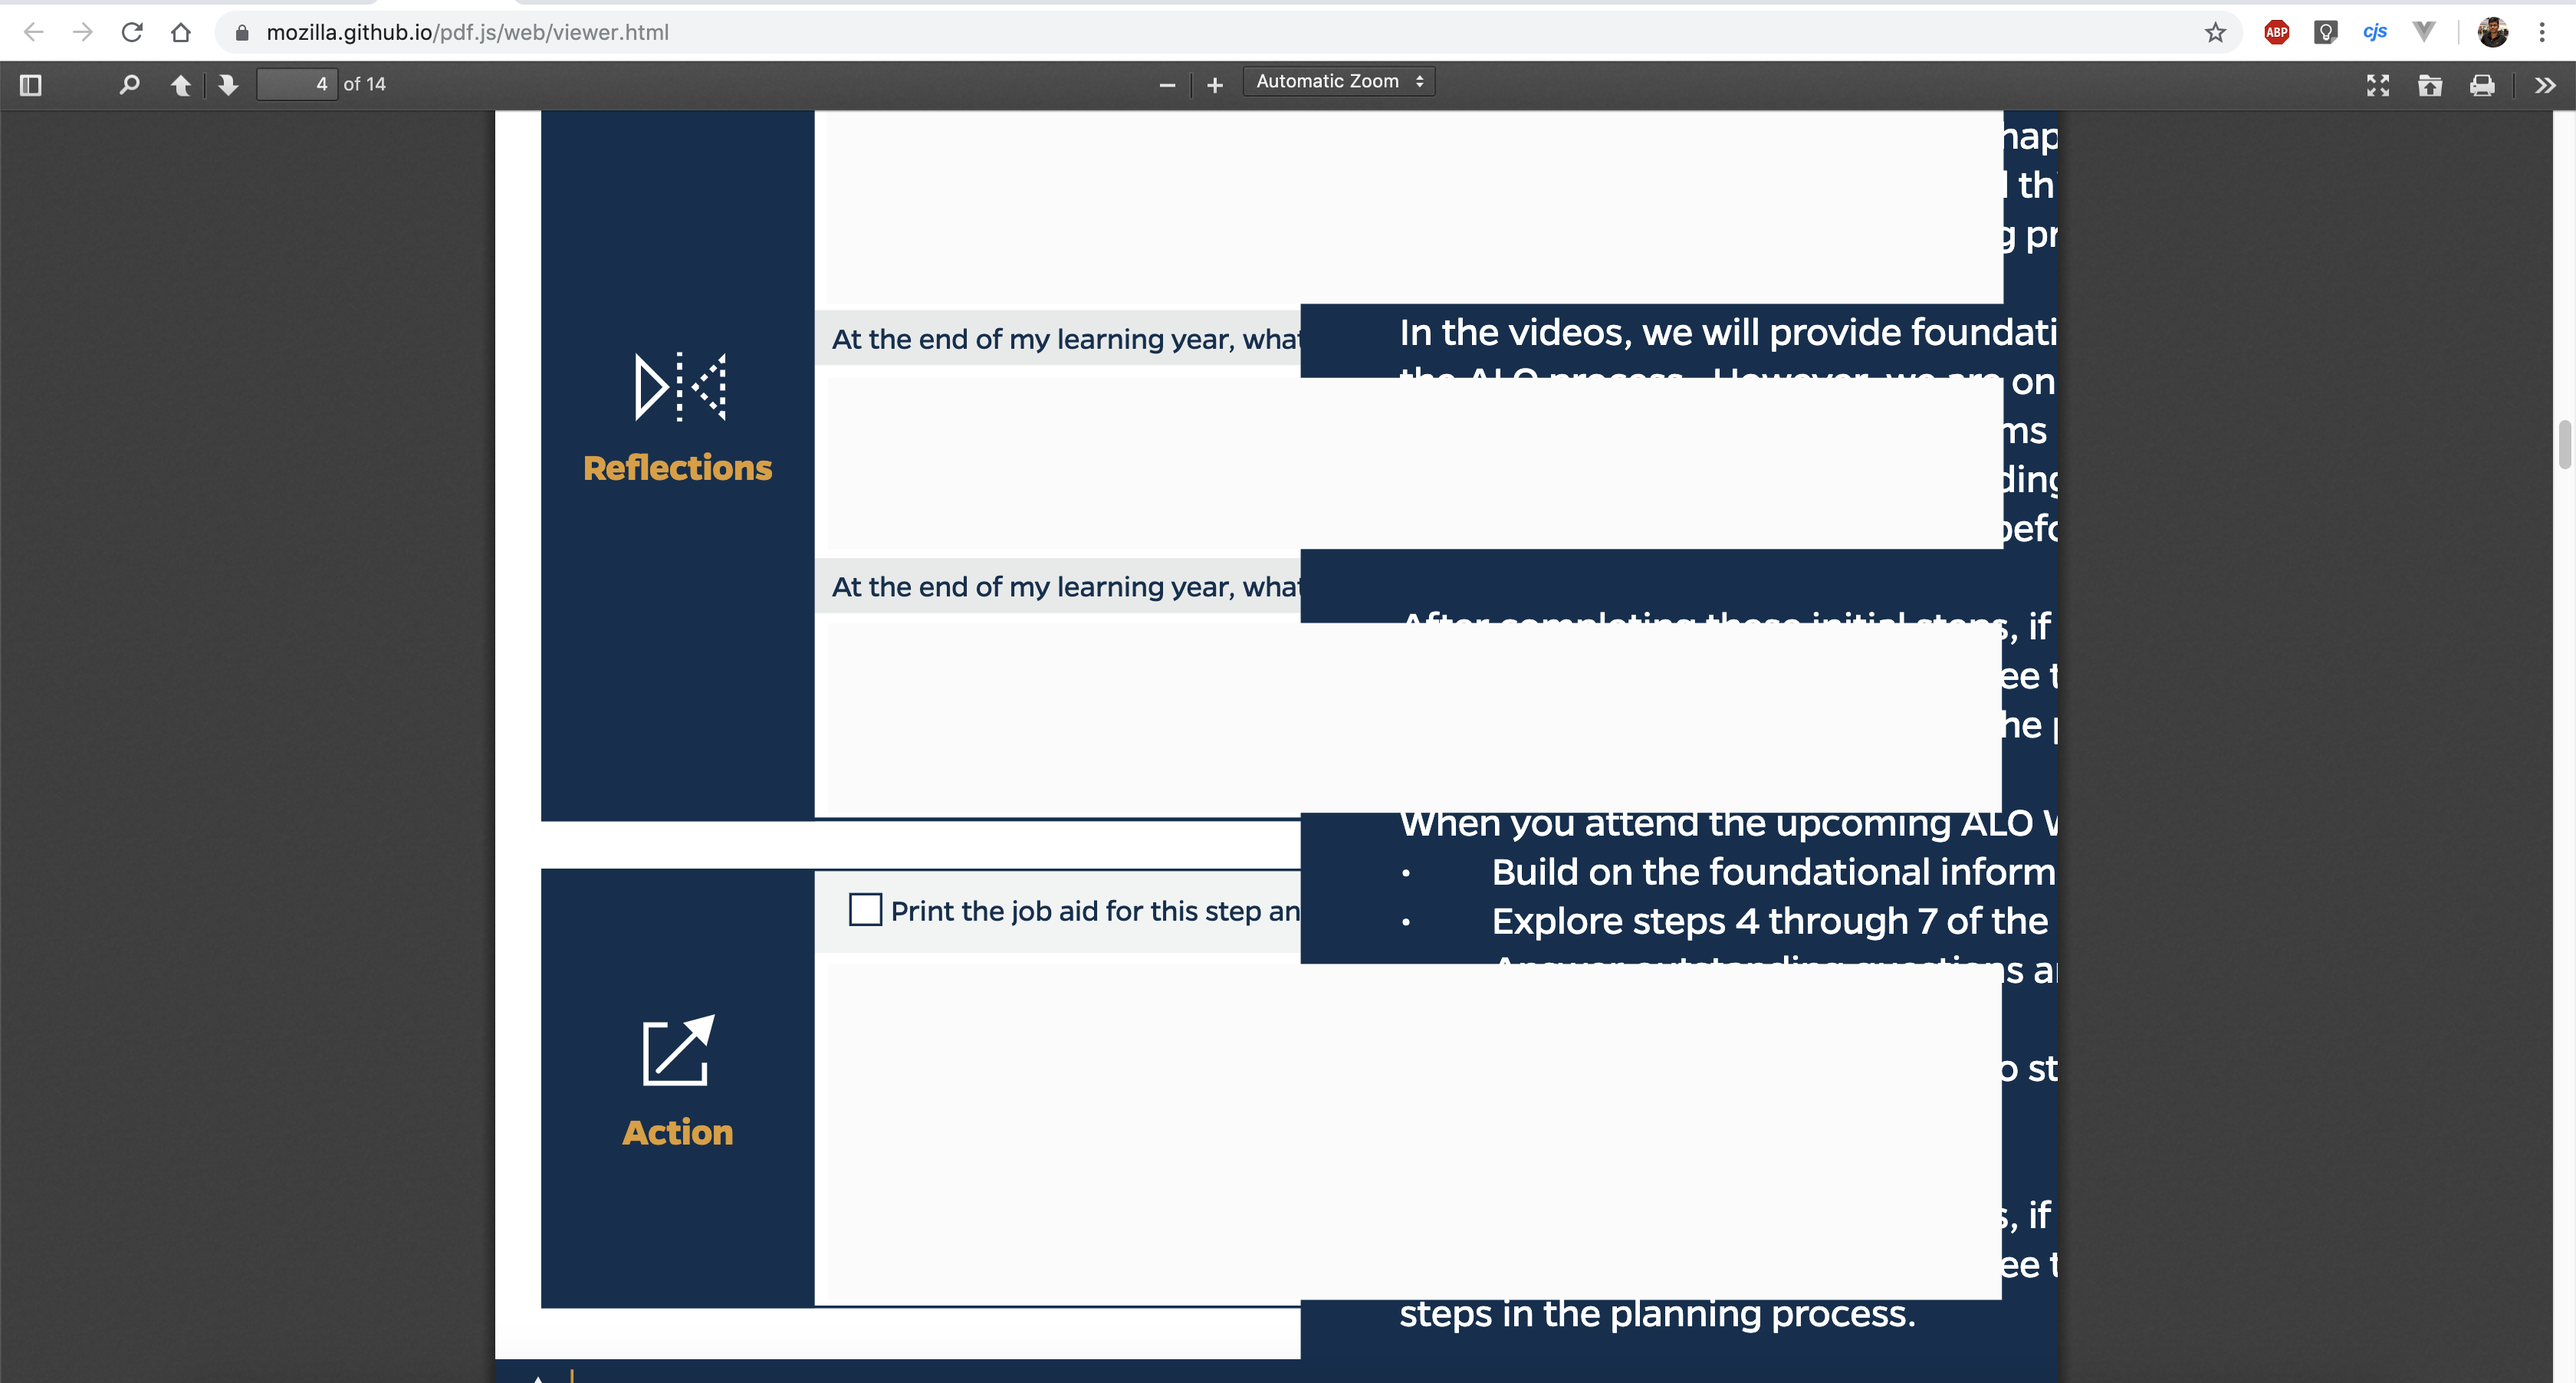
Task: Select the AdBlock Plus extension
Action: tap(2276, 31)
